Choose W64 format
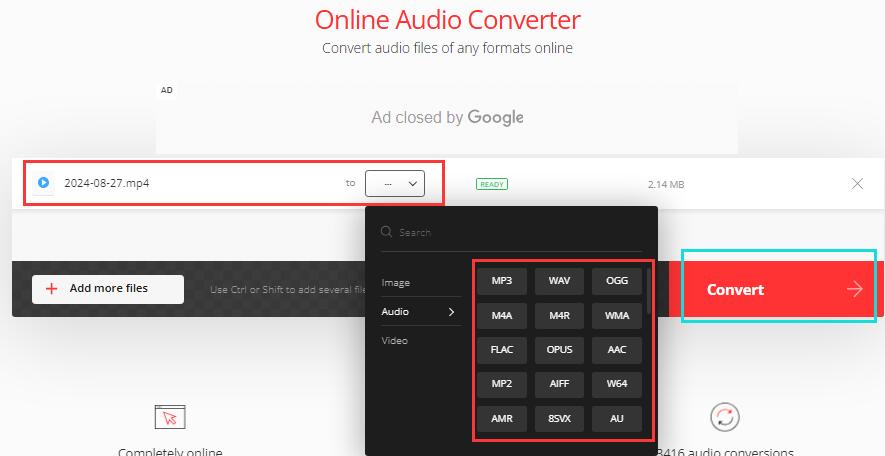Viewport: 885px width, 456px height. coord(617,384)
